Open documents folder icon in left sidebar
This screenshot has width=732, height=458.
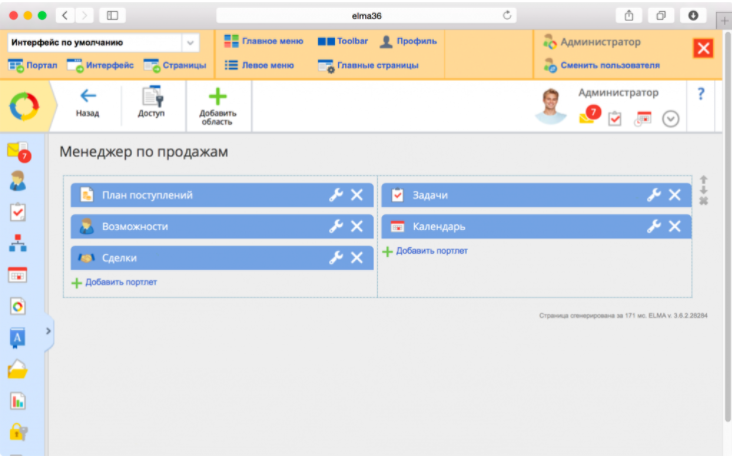pyautogui.click(x=18, y=369)
